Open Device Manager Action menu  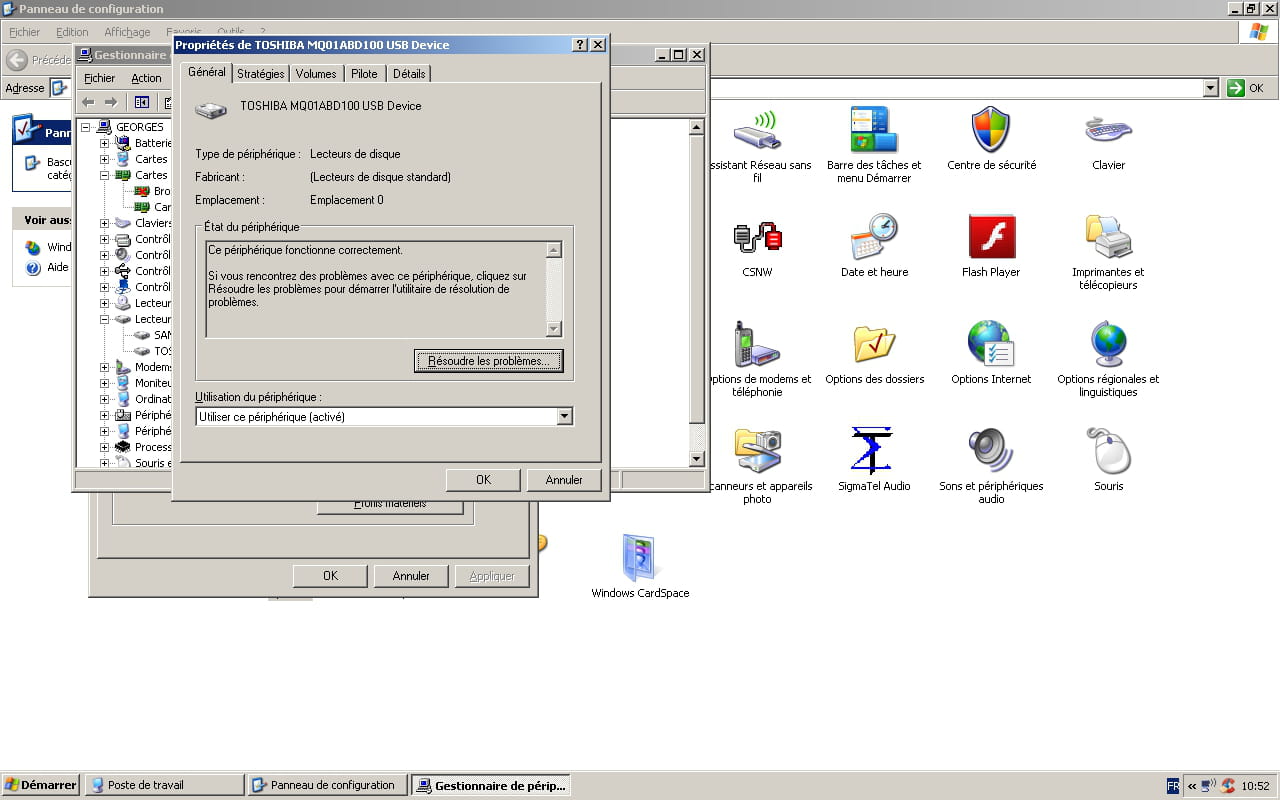146,78
